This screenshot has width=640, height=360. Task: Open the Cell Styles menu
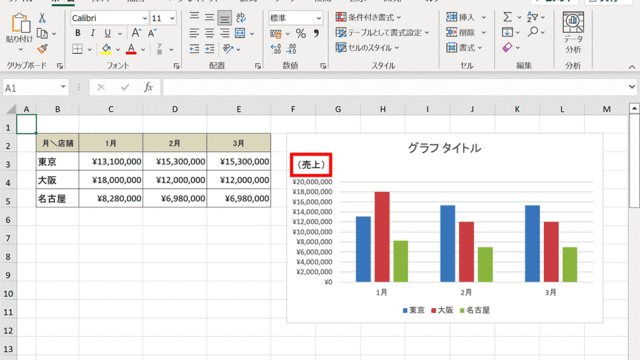tap(367, 48)
